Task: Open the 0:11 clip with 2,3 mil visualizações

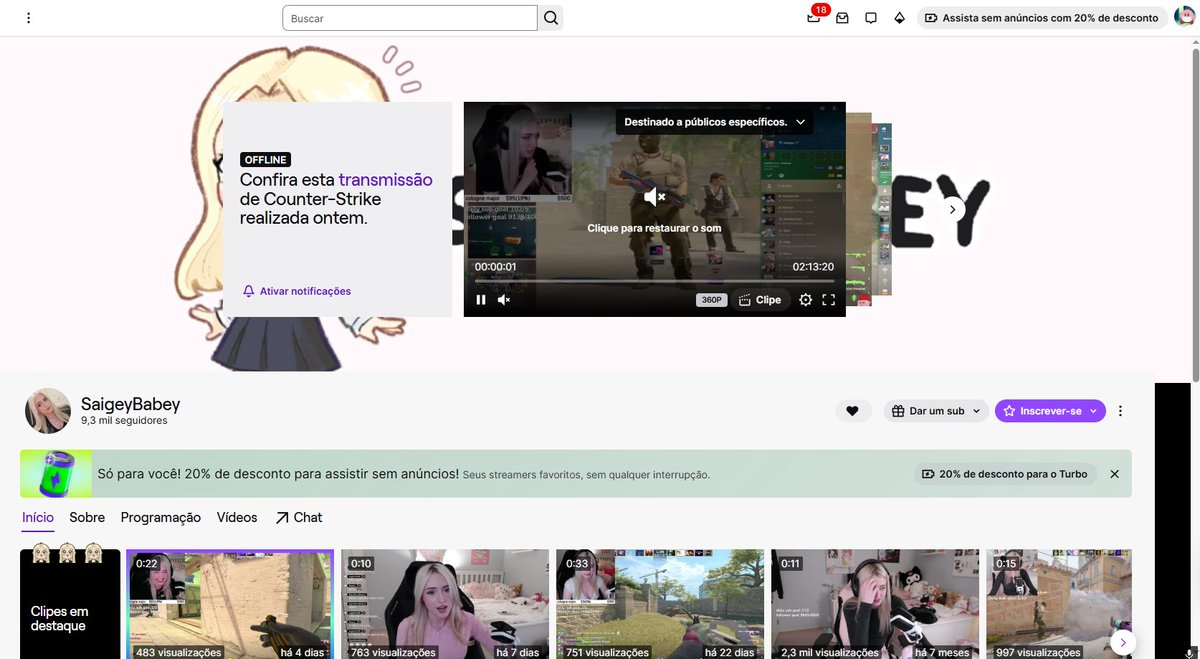Action: click(x=875, y=604)
